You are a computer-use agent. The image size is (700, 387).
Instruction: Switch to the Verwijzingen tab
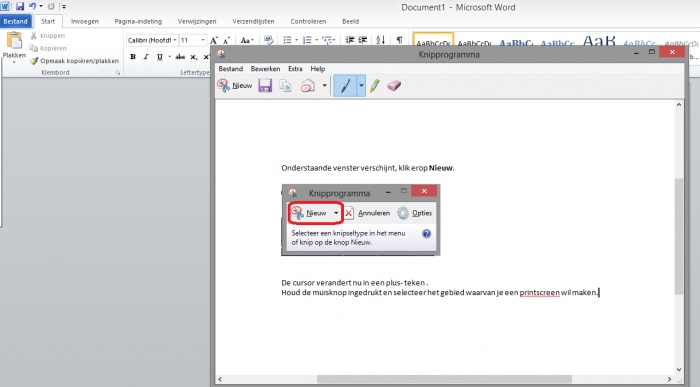197,21
